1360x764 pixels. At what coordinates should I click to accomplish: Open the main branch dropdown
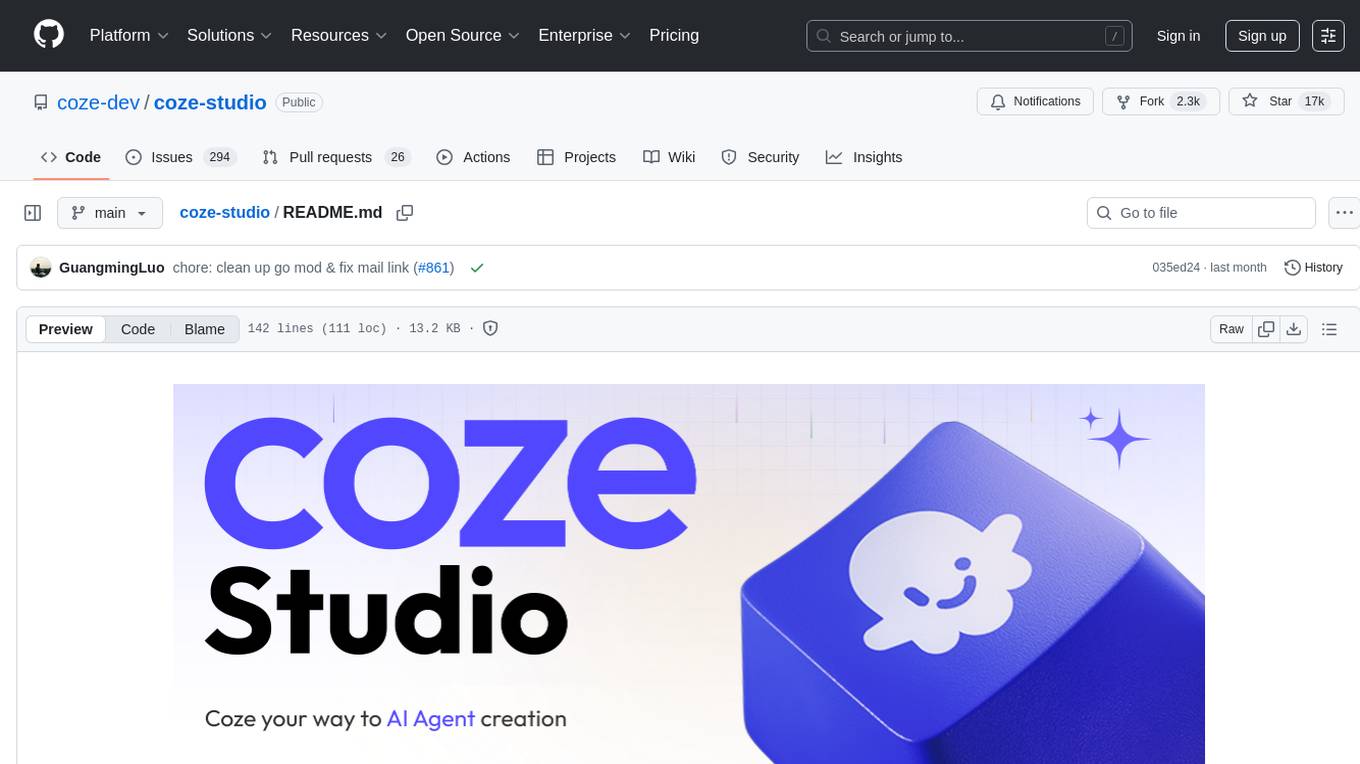click(110, 213)
